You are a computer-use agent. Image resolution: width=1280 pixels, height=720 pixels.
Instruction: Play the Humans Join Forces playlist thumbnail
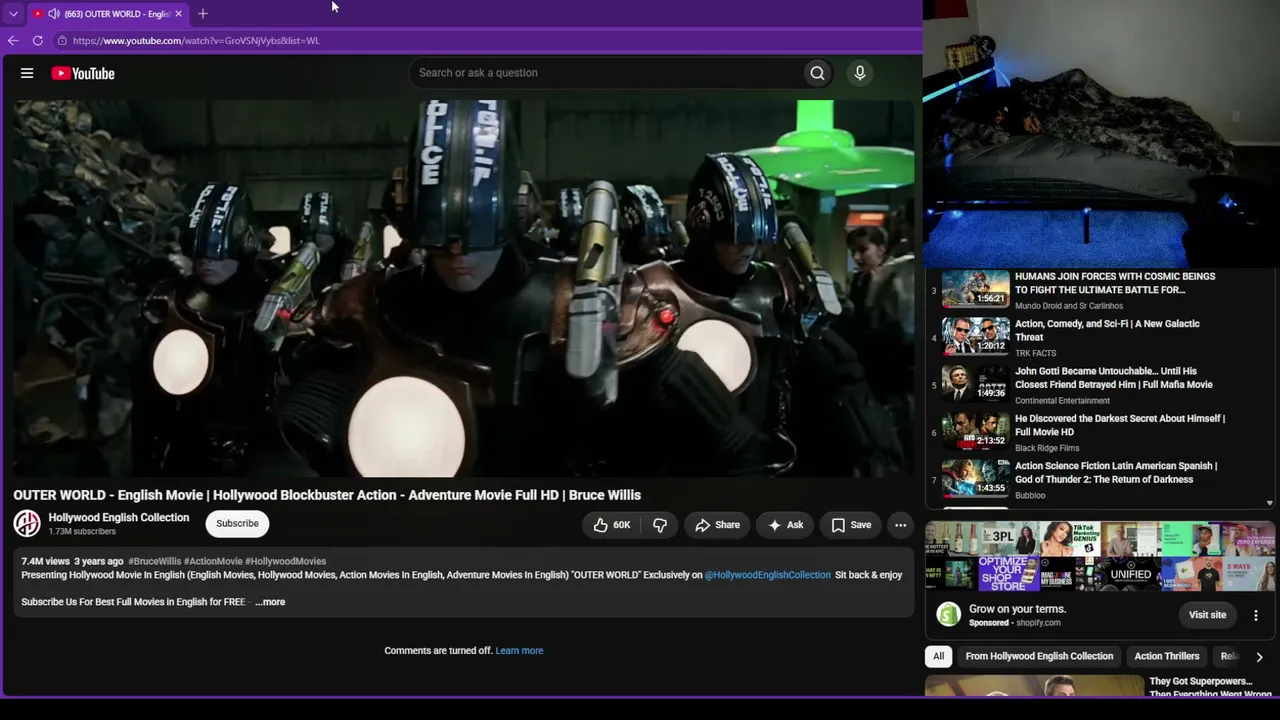point(975,290)
